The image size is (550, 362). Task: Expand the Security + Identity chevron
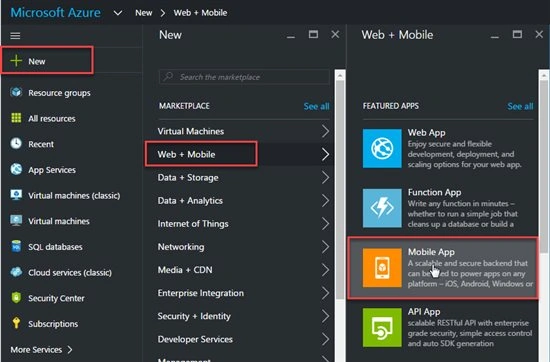[x=326, y=316]
